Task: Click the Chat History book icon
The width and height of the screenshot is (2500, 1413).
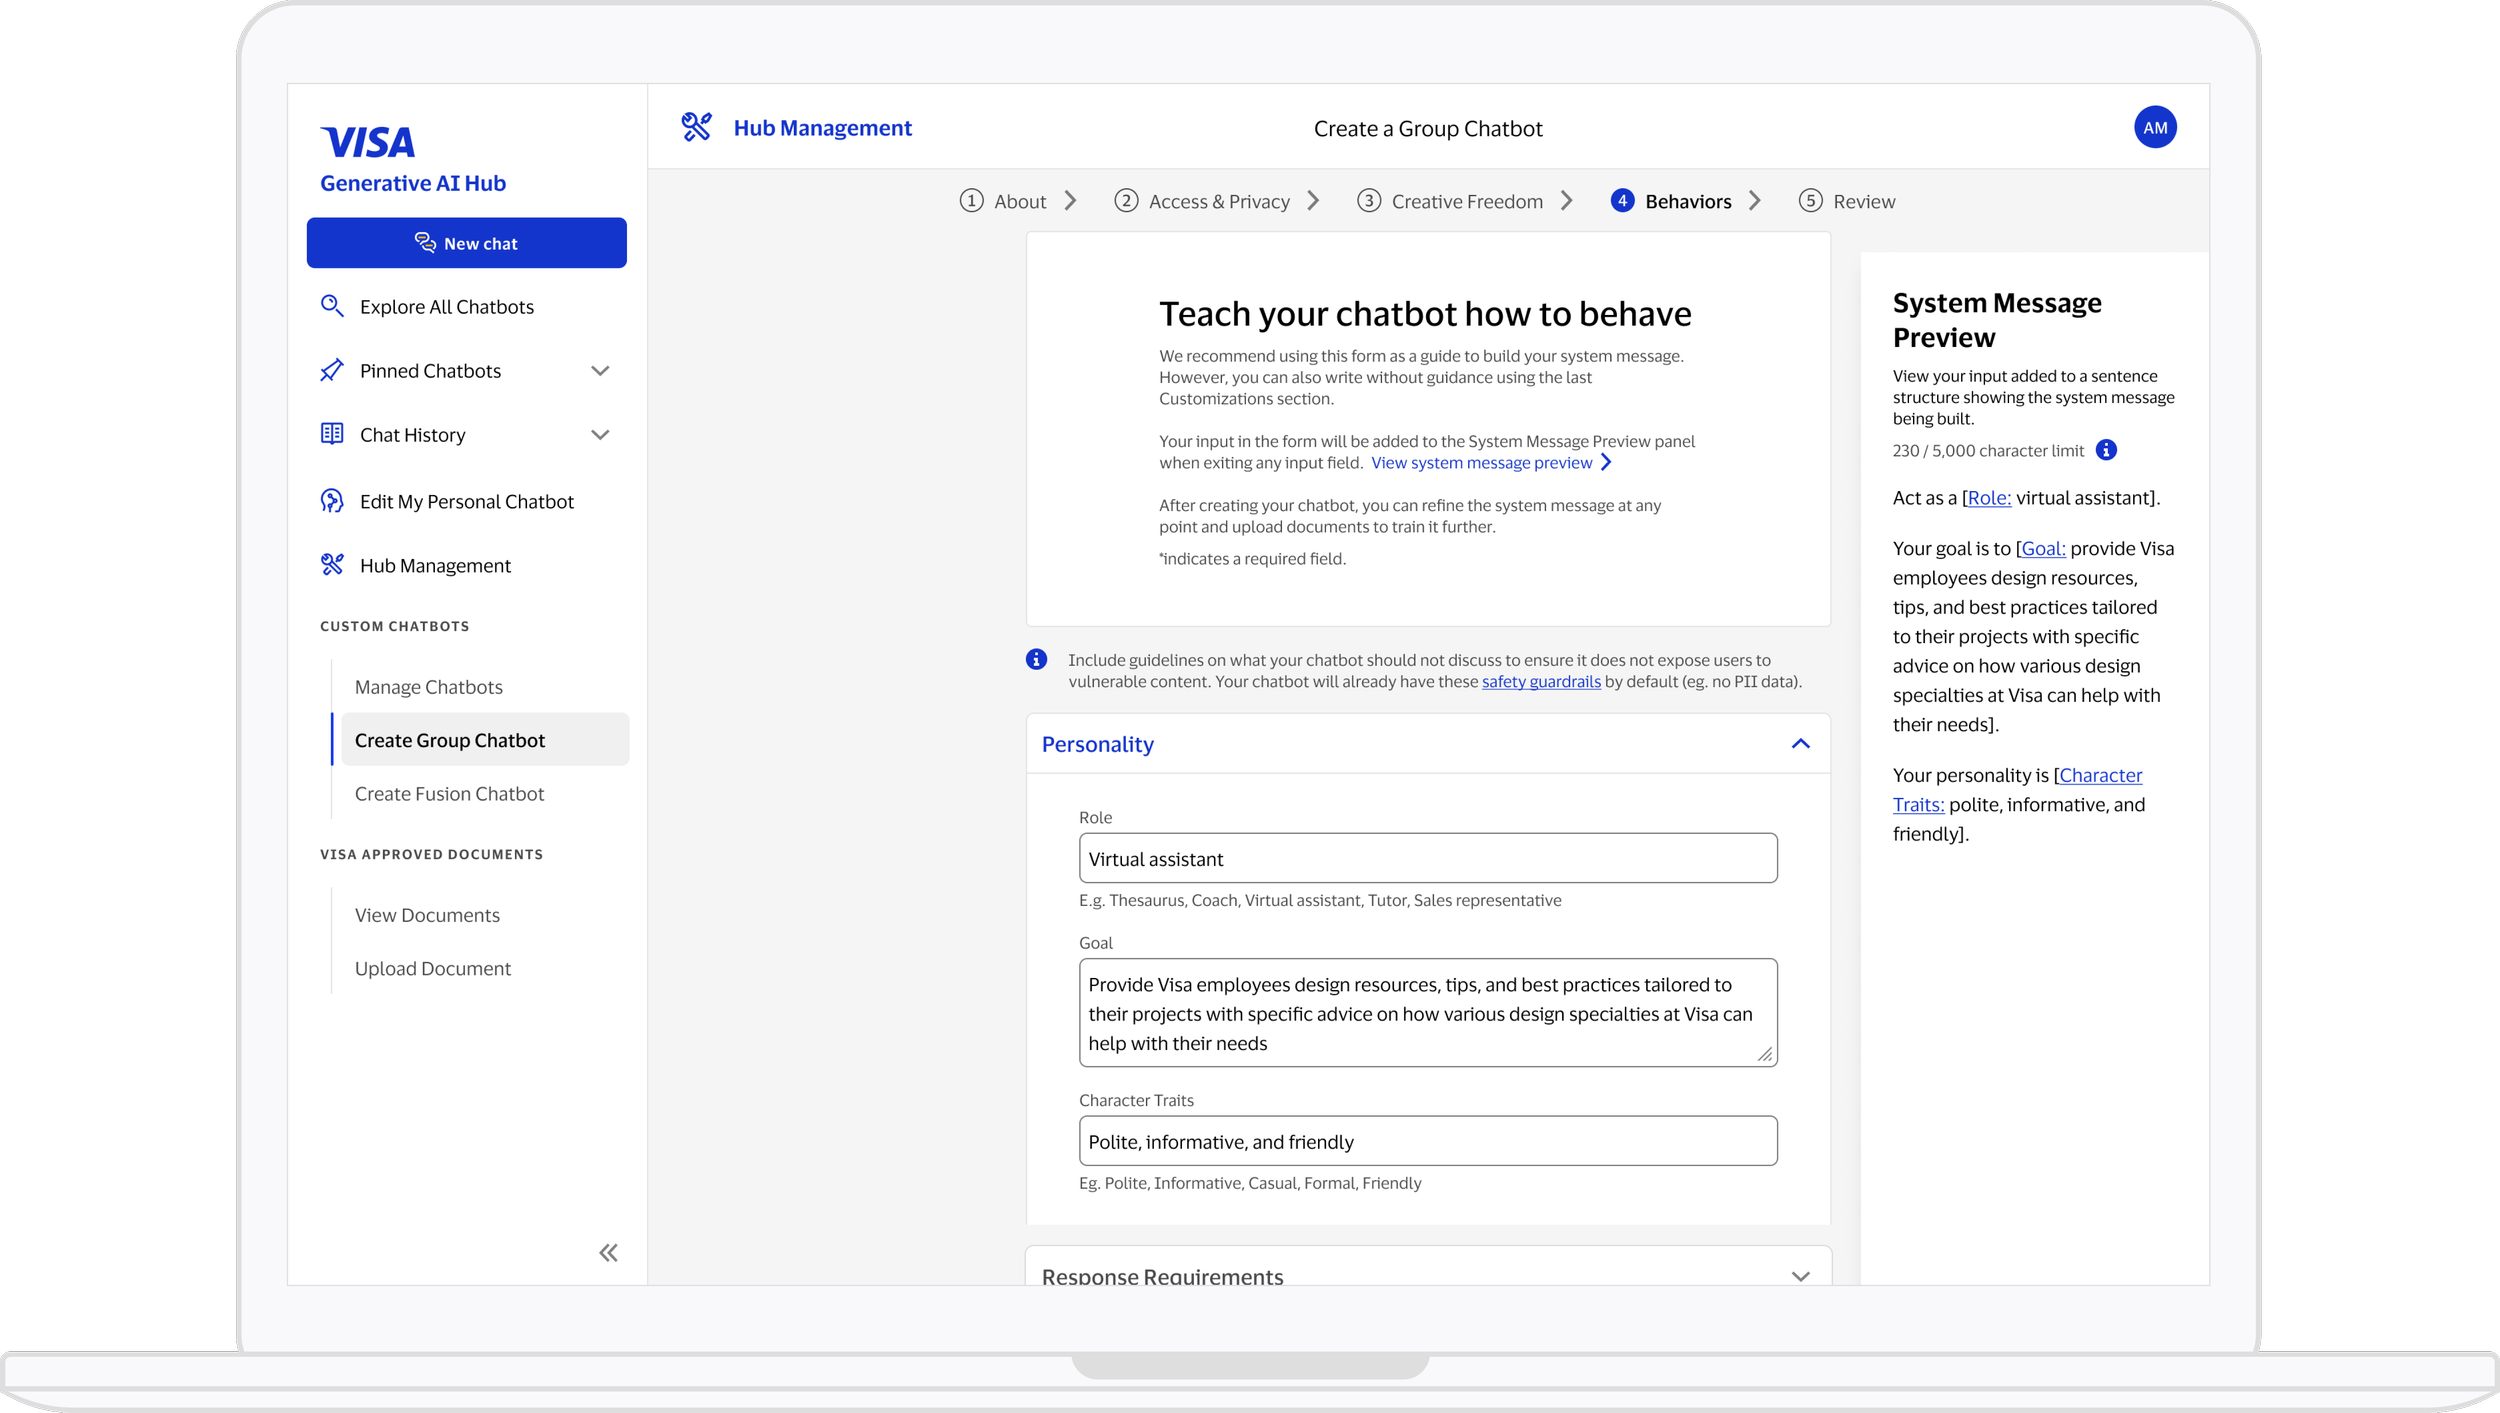Action: click(x=333, y=434)
